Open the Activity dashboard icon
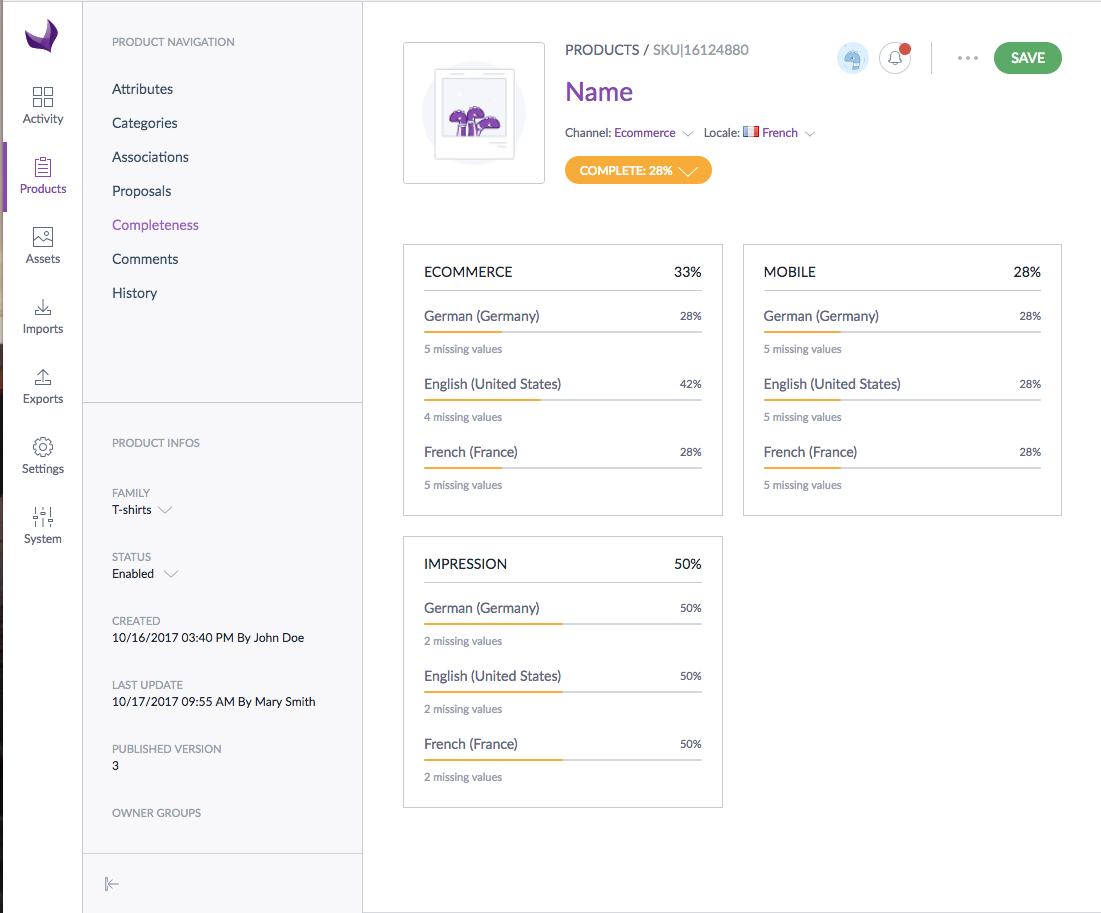Image resolution: width=1101 pixels, height=913 pixels. (42, 98)
